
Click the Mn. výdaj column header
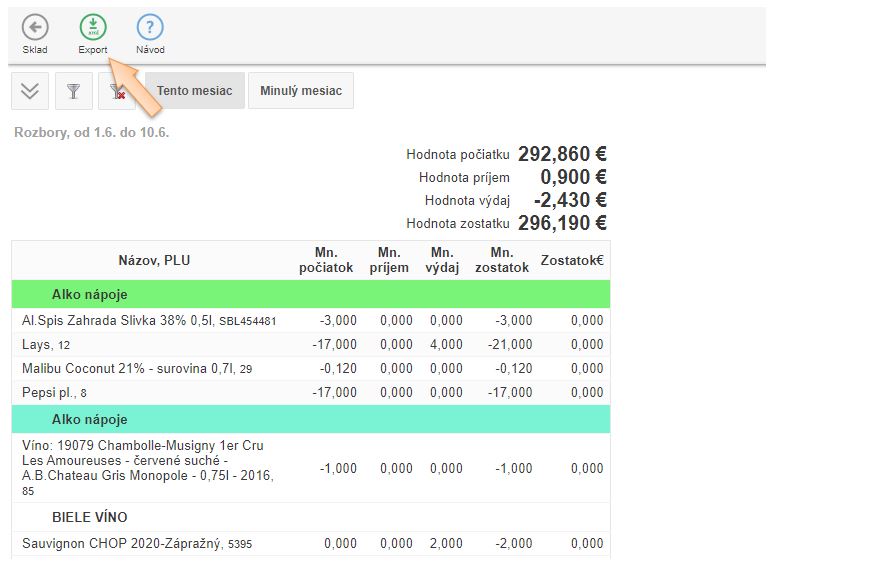(442, 260)
